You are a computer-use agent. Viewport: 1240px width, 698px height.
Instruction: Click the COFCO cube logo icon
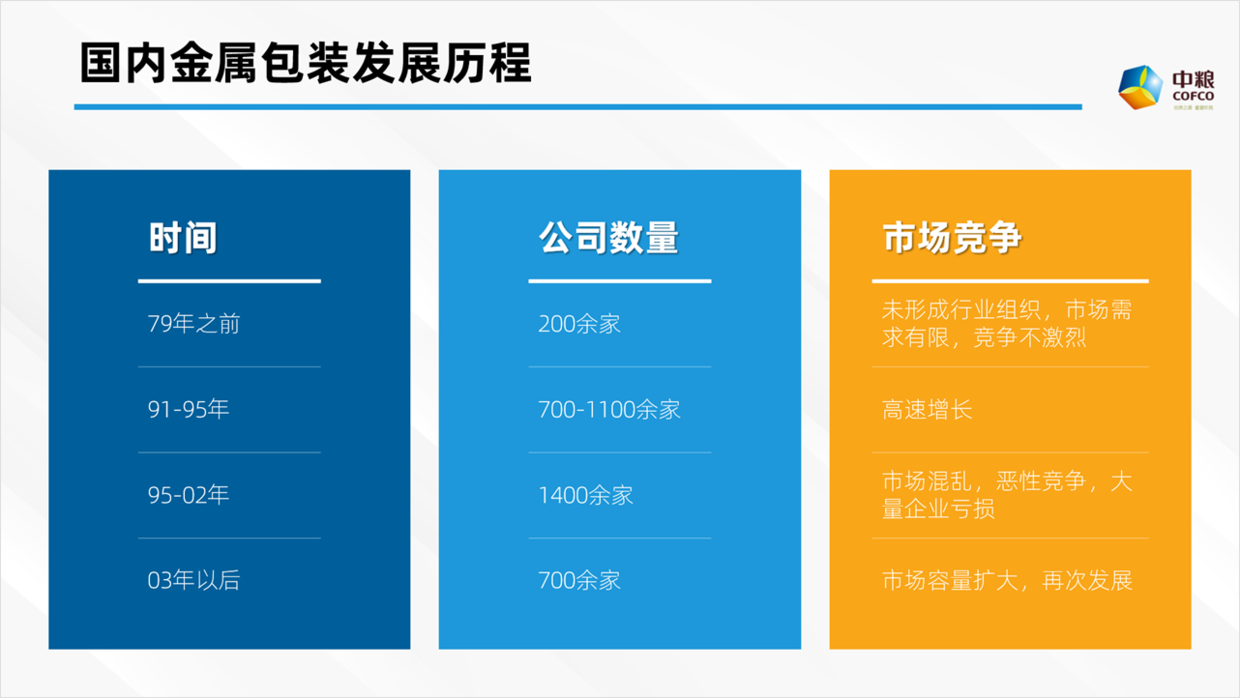pos(1140,87)
